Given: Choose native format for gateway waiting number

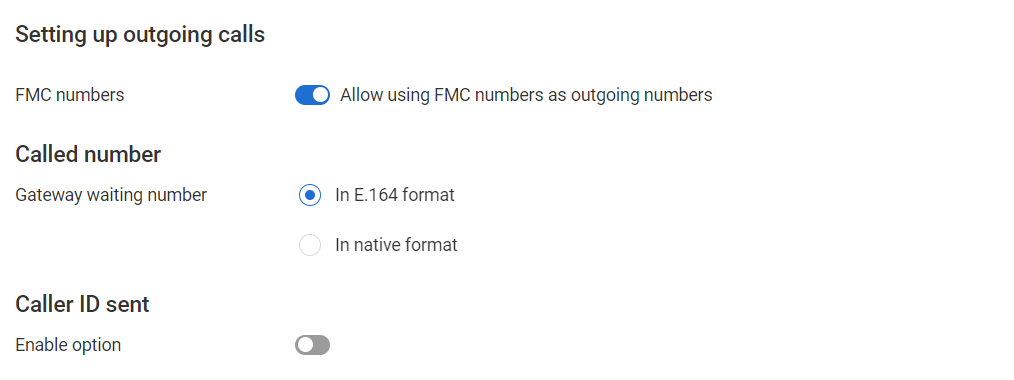Looking at the screenshot, I should (x=310, y=245).
